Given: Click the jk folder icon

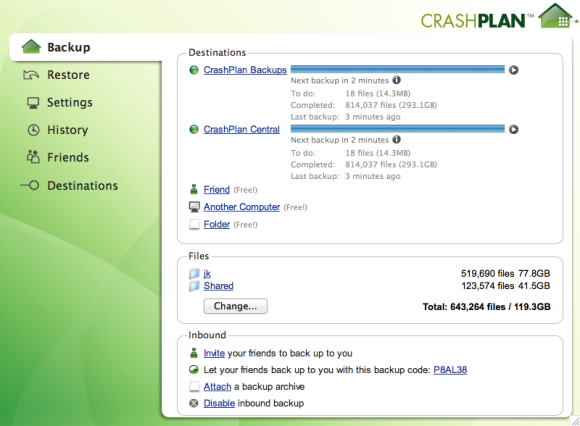Looking at the screenshot, I should (x=194, y=274).
